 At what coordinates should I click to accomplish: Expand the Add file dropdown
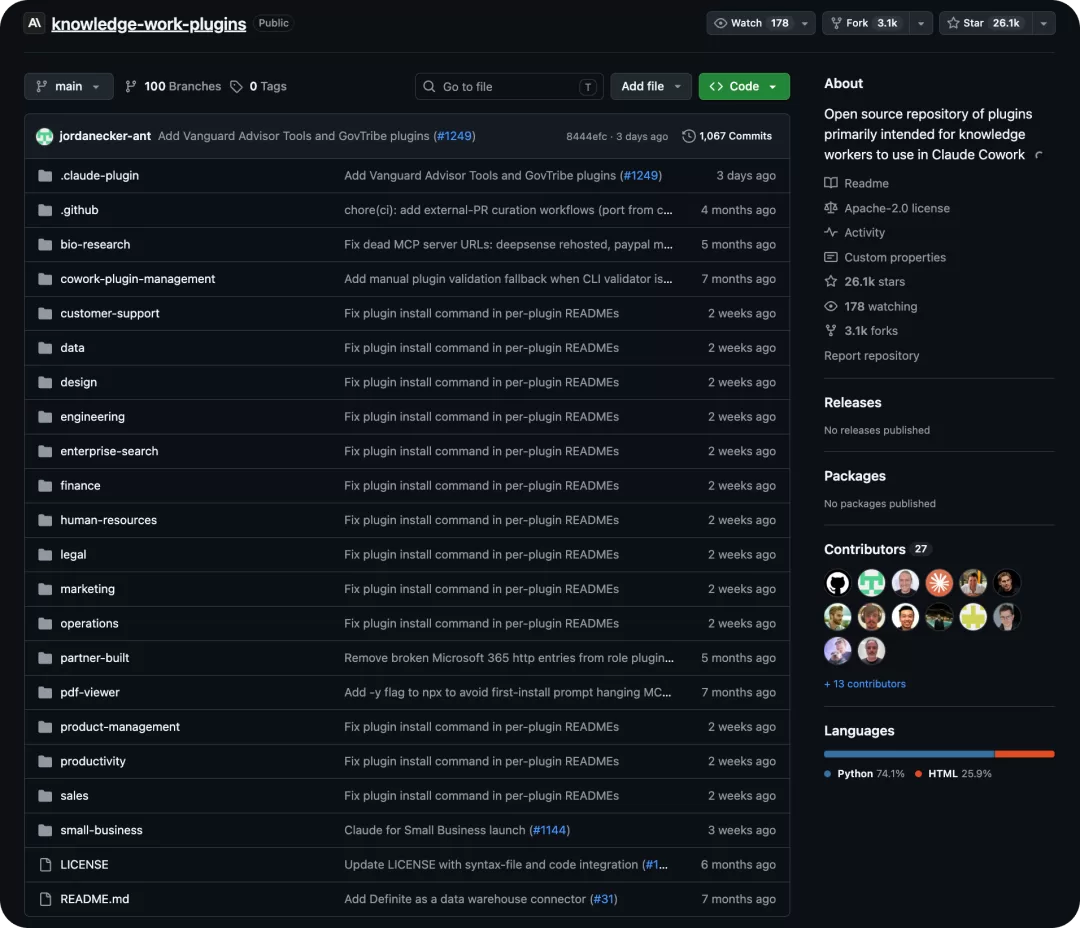pos(651,87)
